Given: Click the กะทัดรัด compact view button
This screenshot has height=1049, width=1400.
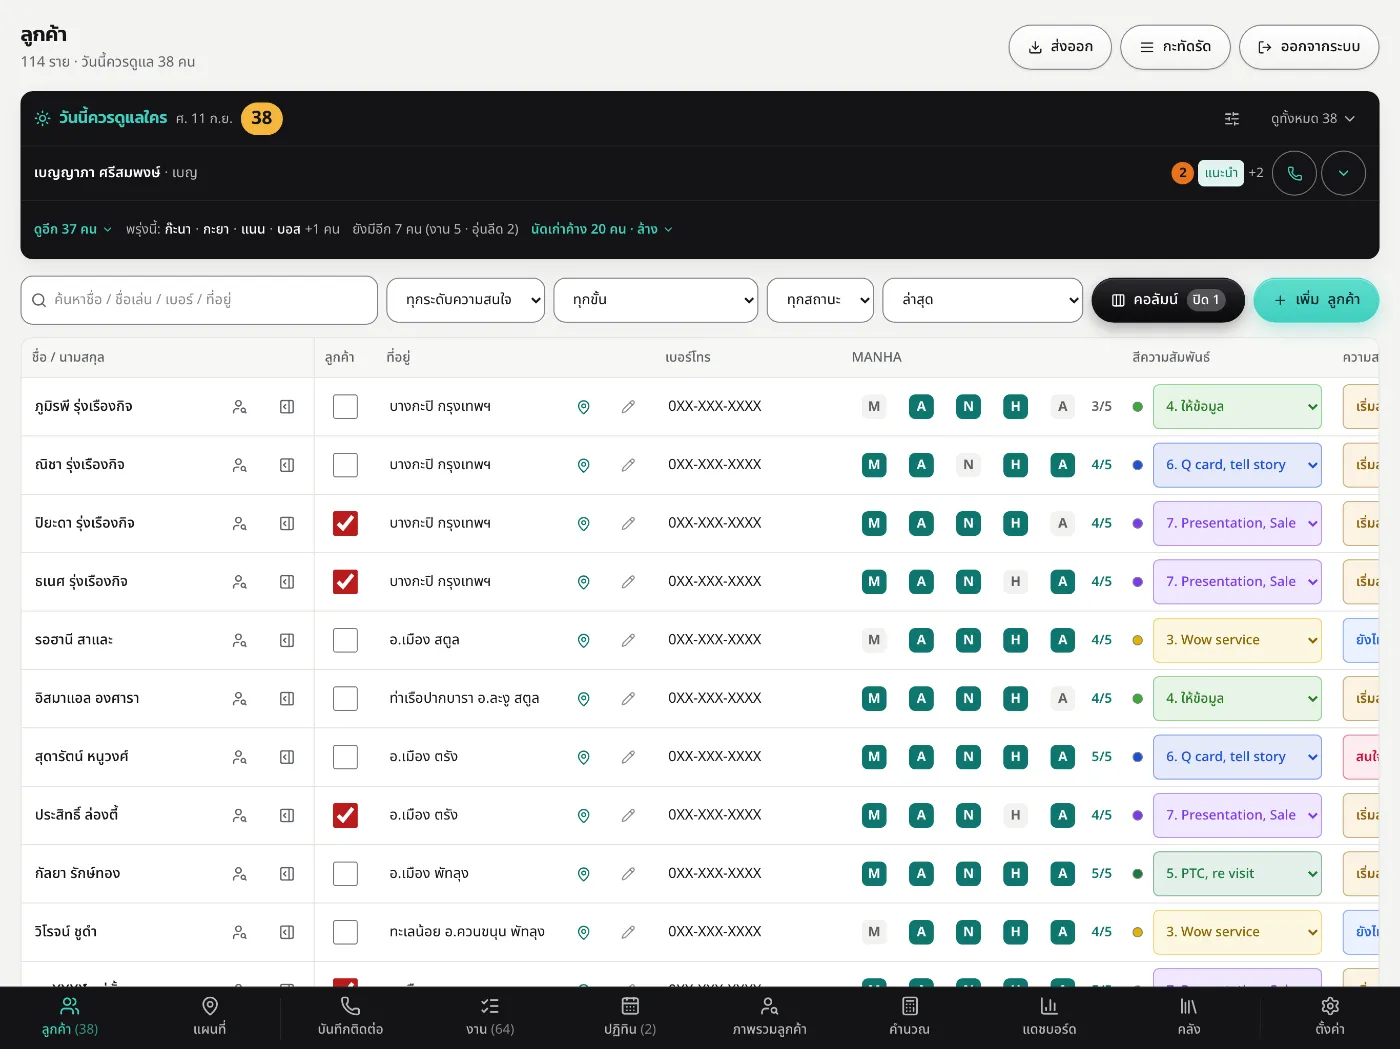Looking at the screenshot, I should [1175, 47].
